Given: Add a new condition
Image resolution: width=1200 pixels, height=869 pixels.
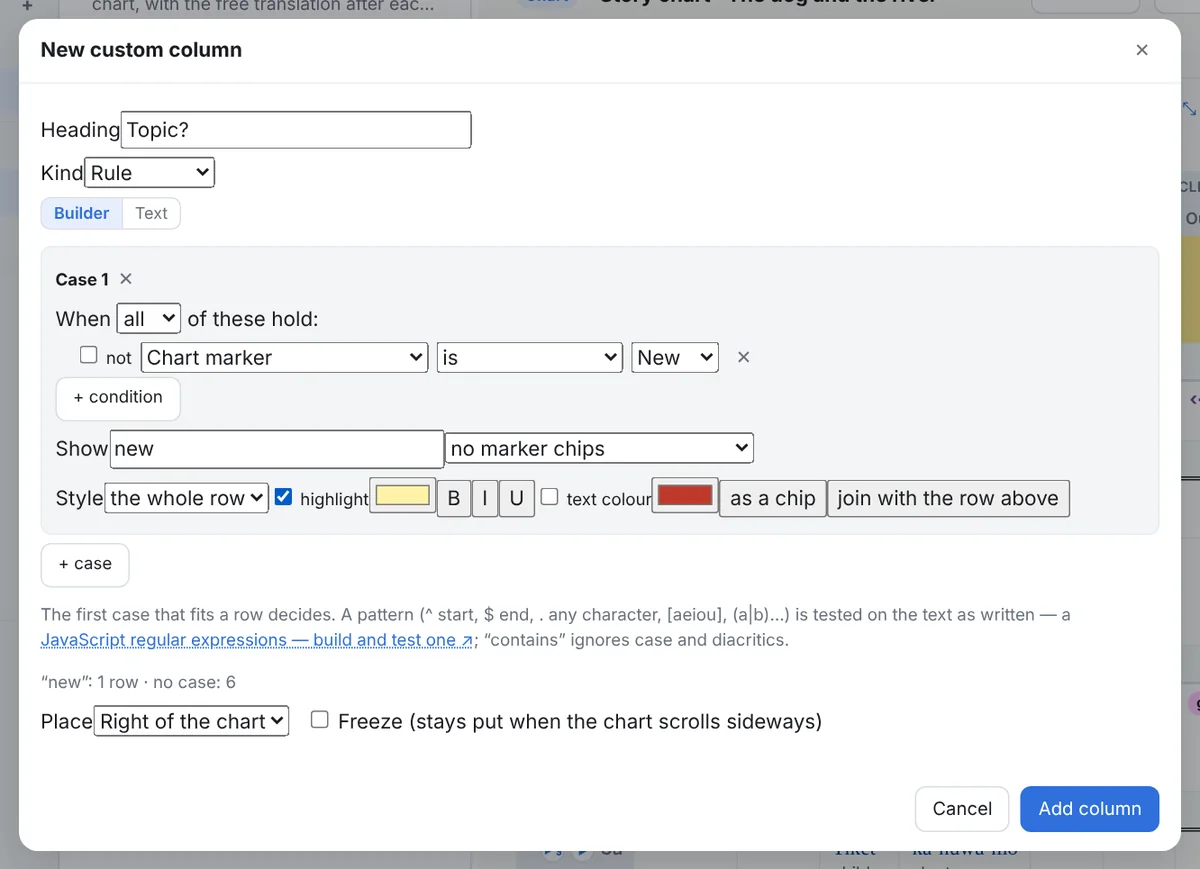Looking at the screenshot, I should (118, 398).
